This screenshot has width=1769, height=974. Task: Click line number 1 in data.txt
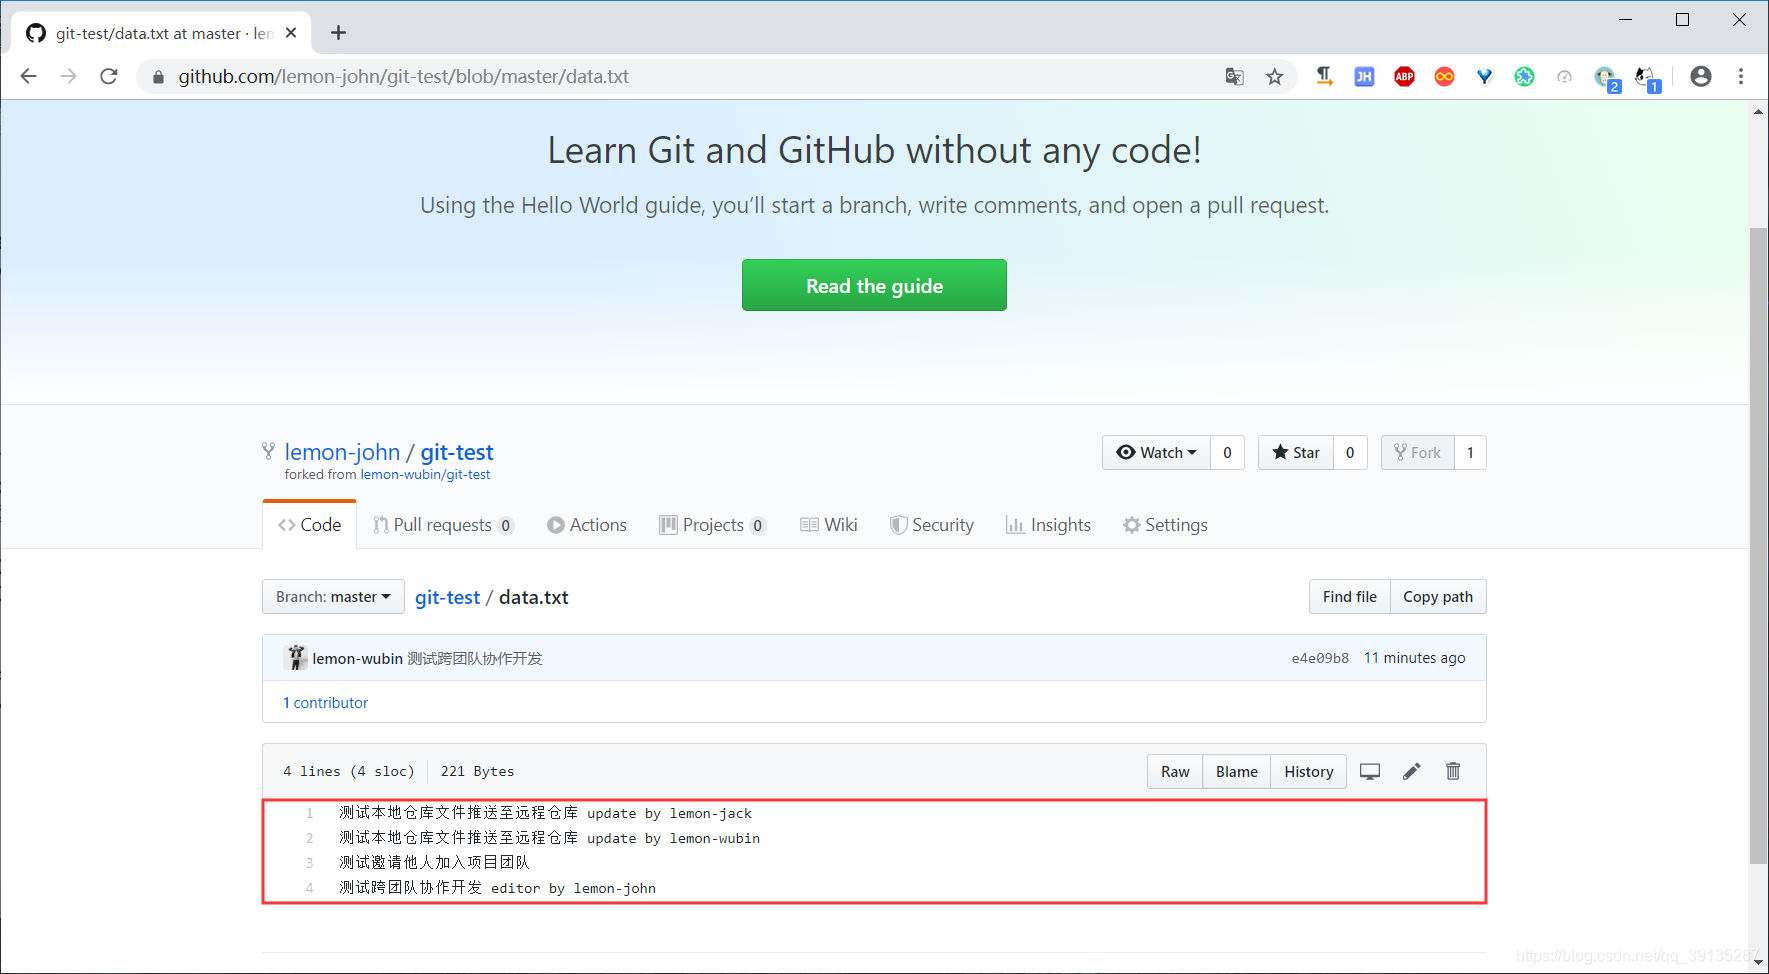[310, 814]
